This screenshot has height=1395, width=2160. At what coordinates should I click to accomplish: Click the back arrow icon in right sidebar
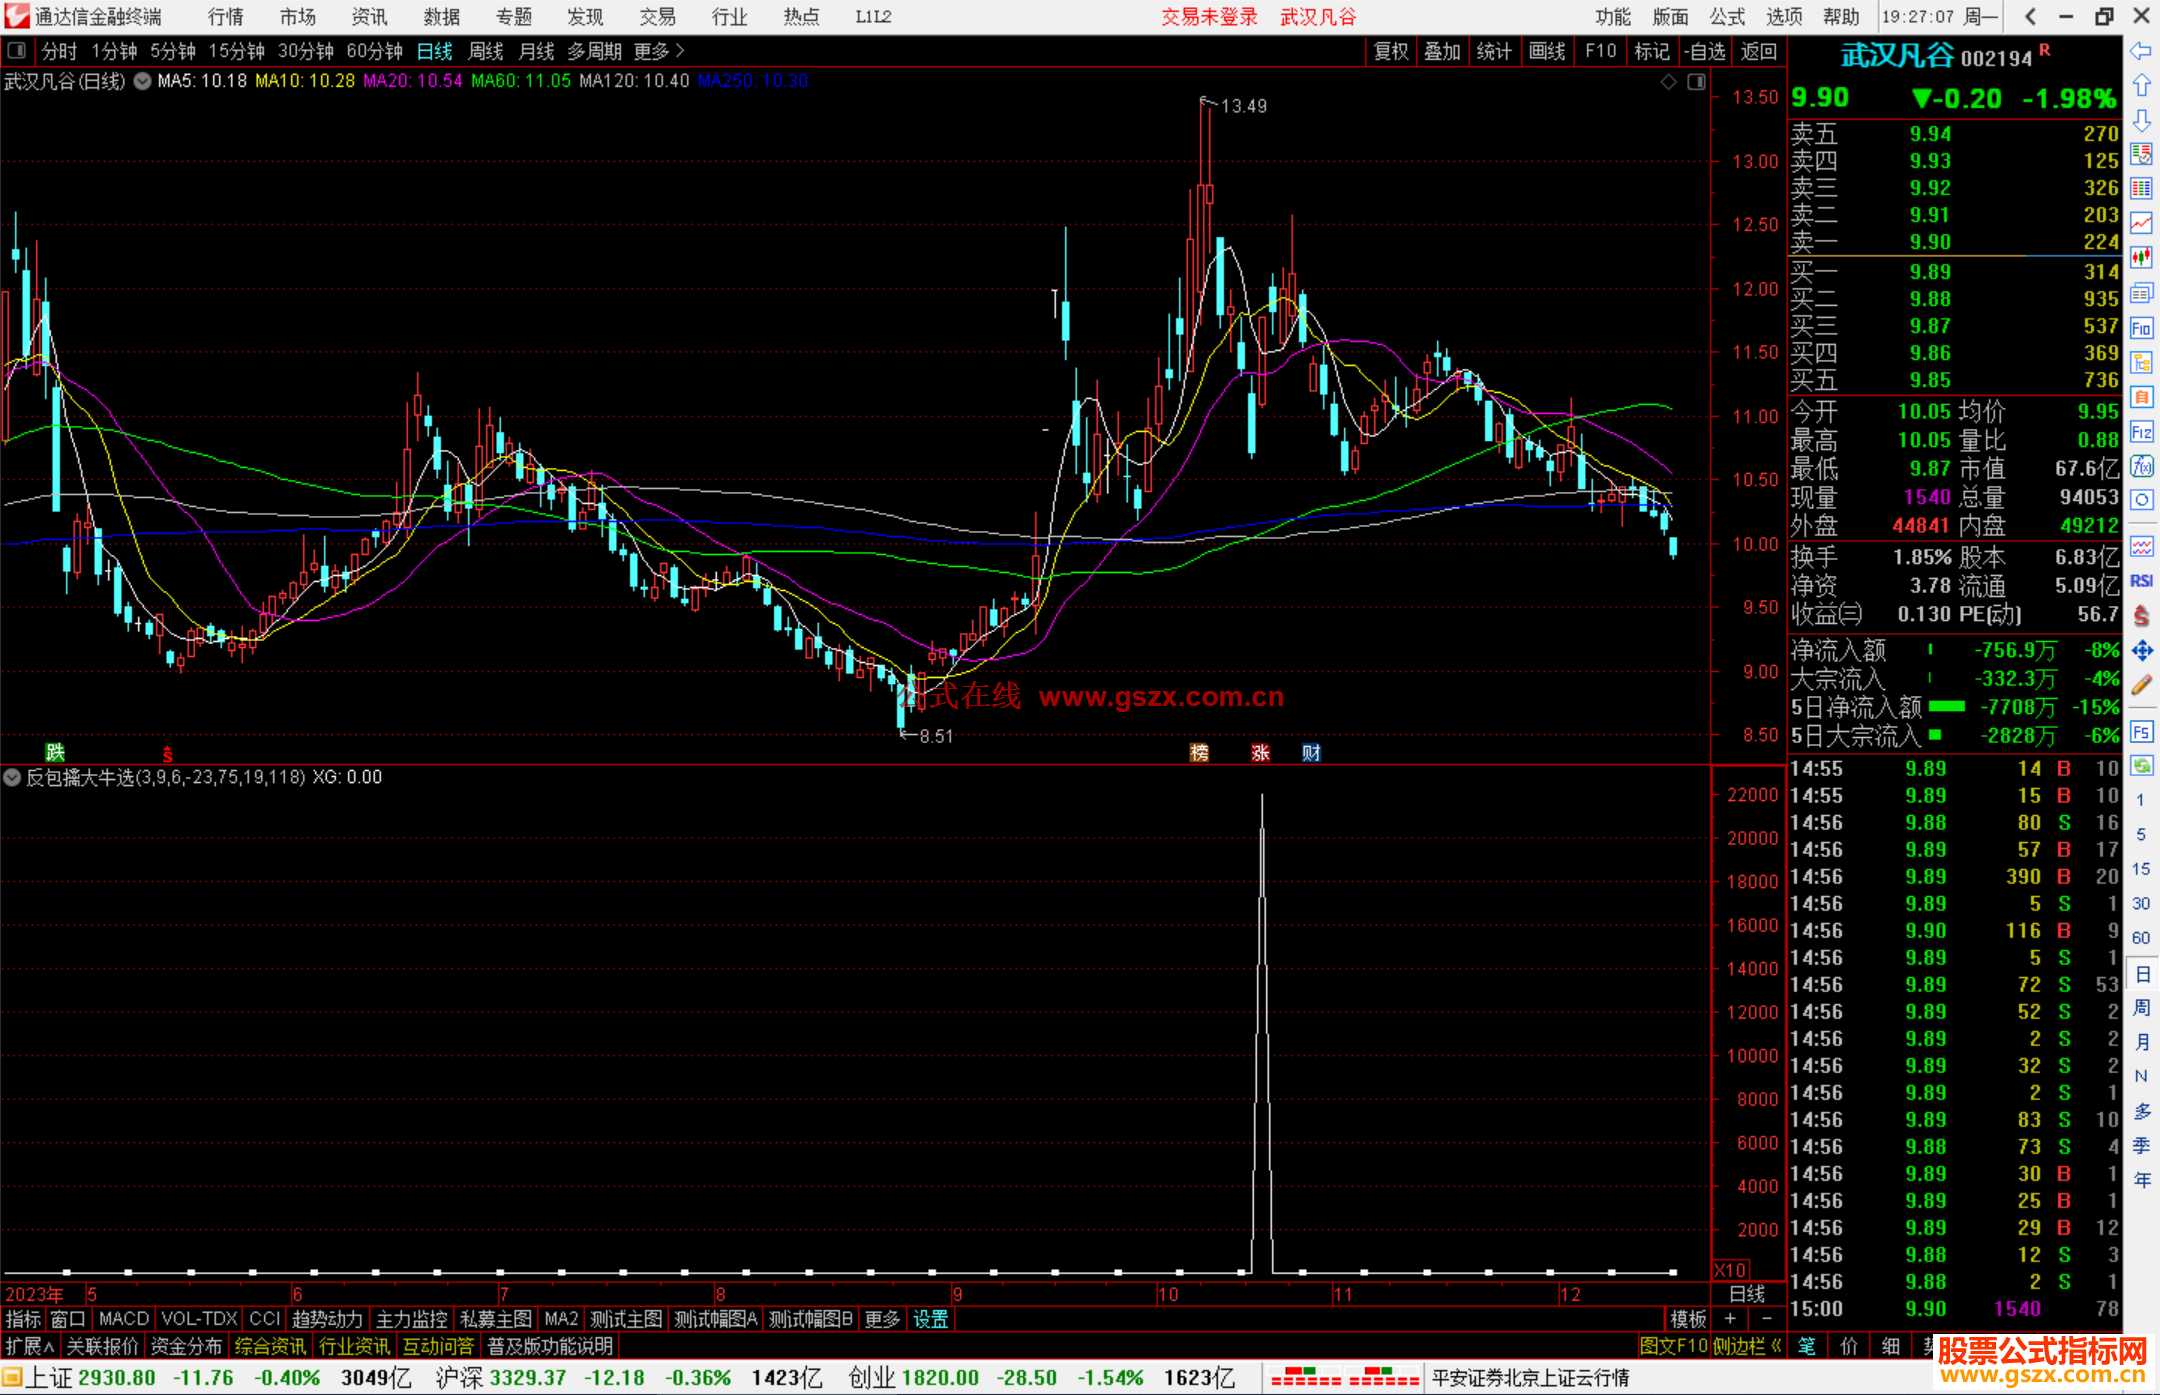2141,51
